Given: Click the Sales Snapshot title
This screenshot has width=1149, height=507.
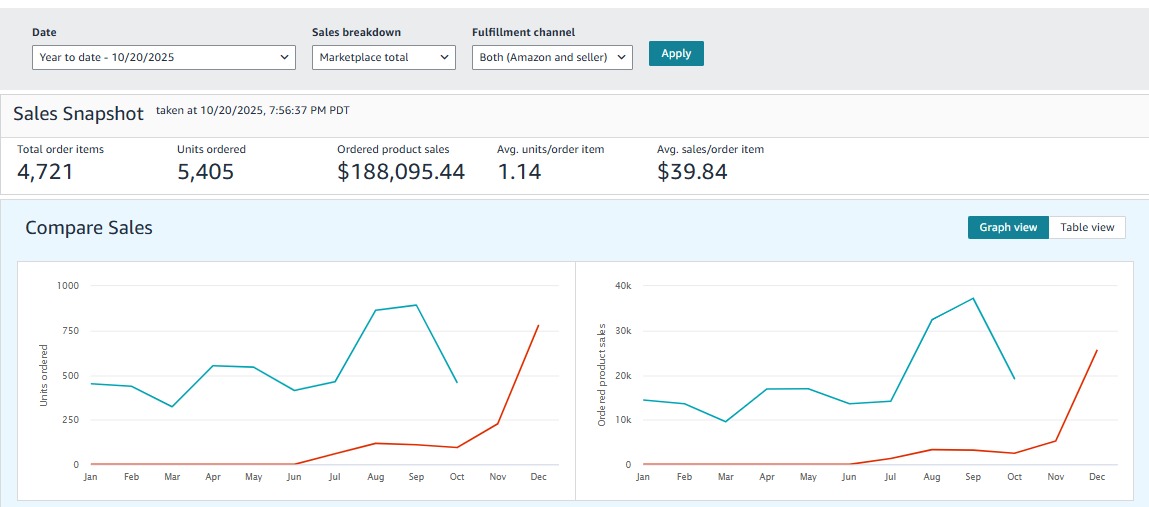Looking at the screenshot, I should [79, 113].
